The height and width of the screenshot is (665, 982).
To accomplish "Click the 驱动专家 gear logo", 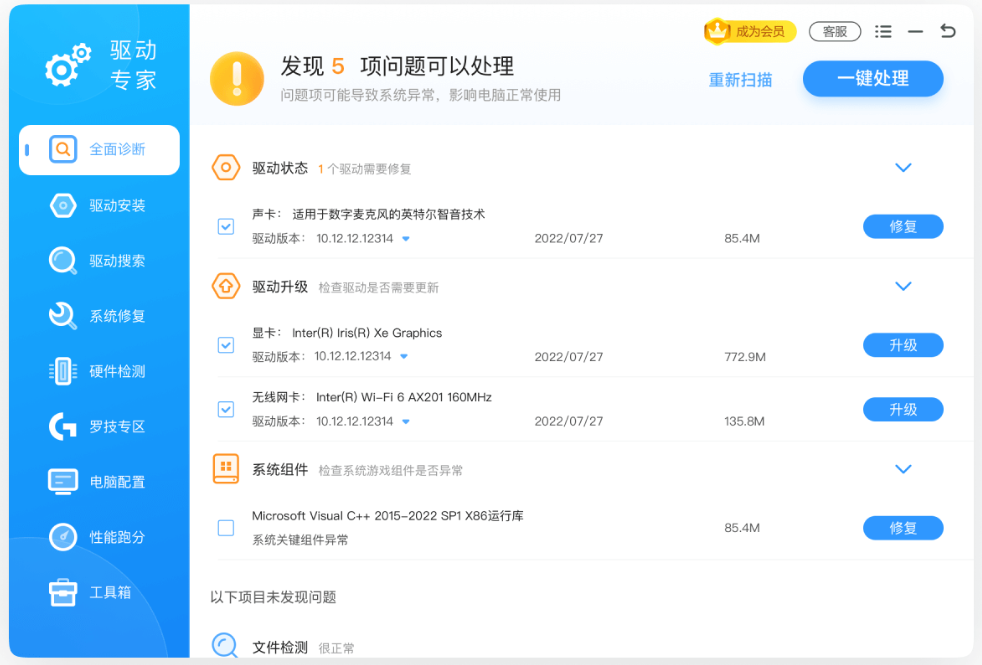I will coord(68,64).
